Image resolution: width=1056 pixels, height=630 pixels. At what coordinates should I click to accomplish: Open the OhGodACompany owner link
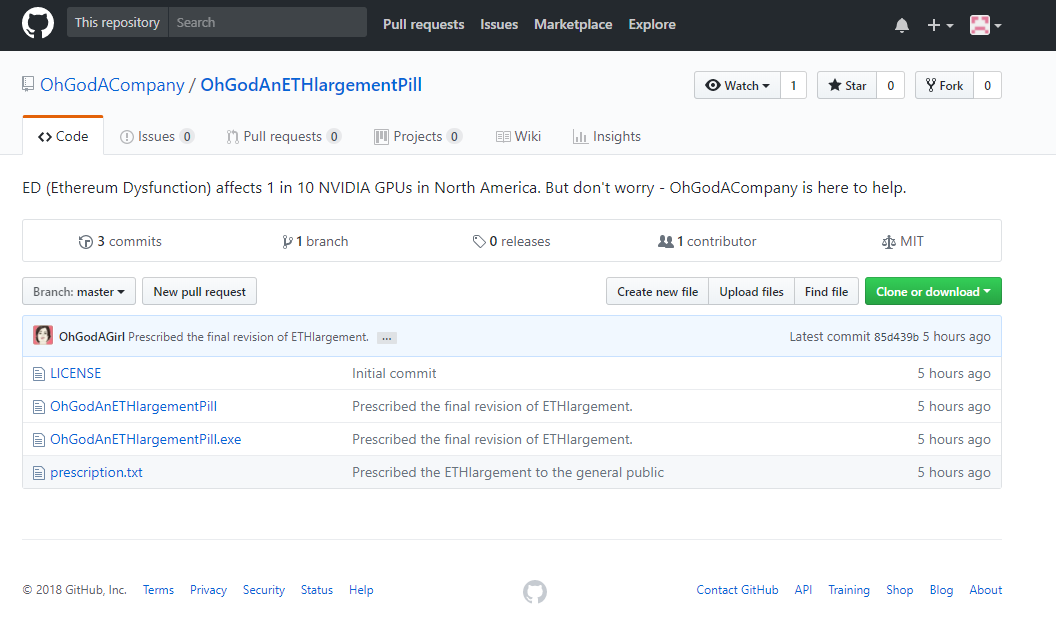112,85
